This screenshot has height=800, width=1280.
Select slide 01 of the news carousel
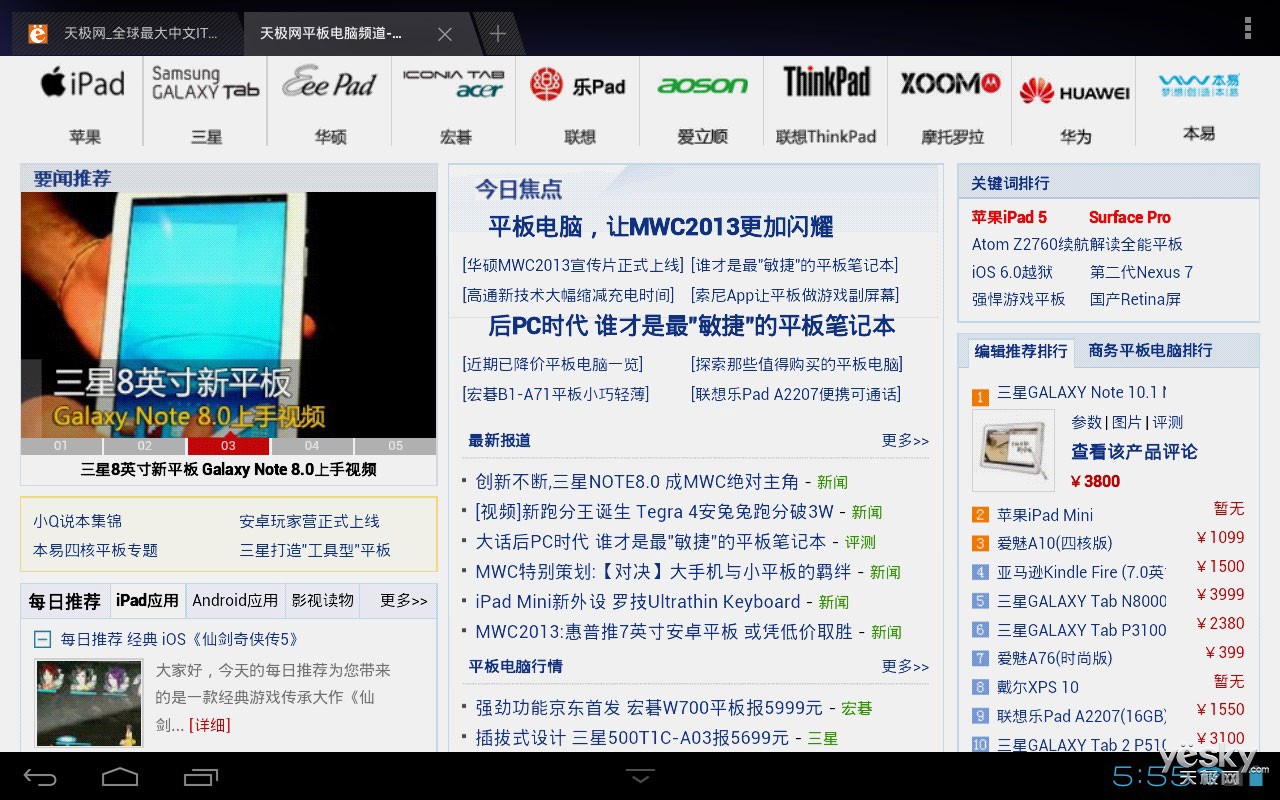(61, 446)
